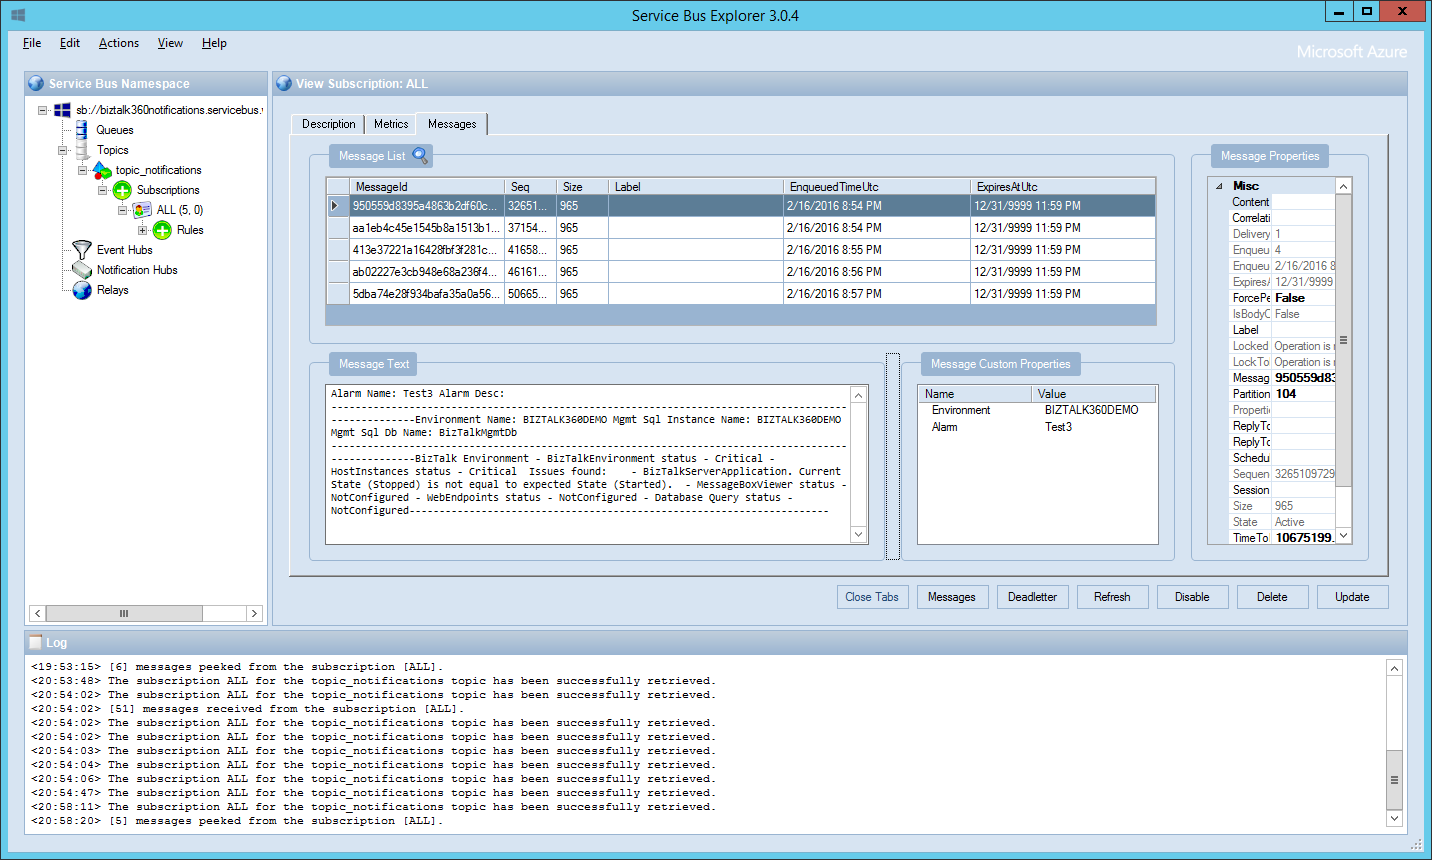Click Message Properties scrollbar up arrow
1432x860 pixels.
(1344, 187)
